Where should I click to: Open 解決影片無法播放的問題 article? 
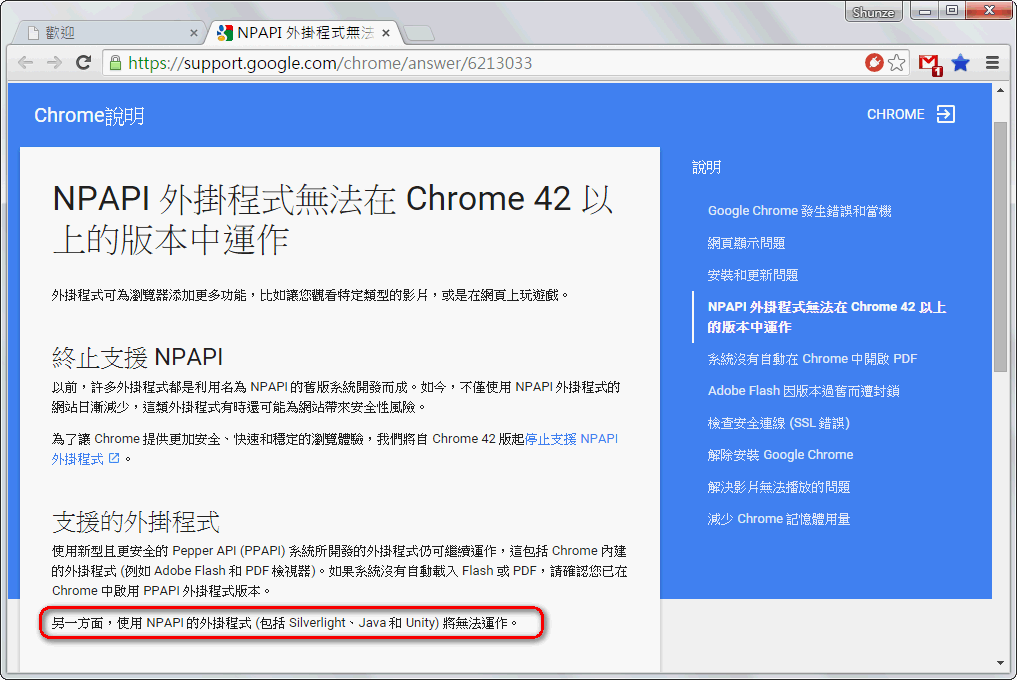(x=779, y=487)
